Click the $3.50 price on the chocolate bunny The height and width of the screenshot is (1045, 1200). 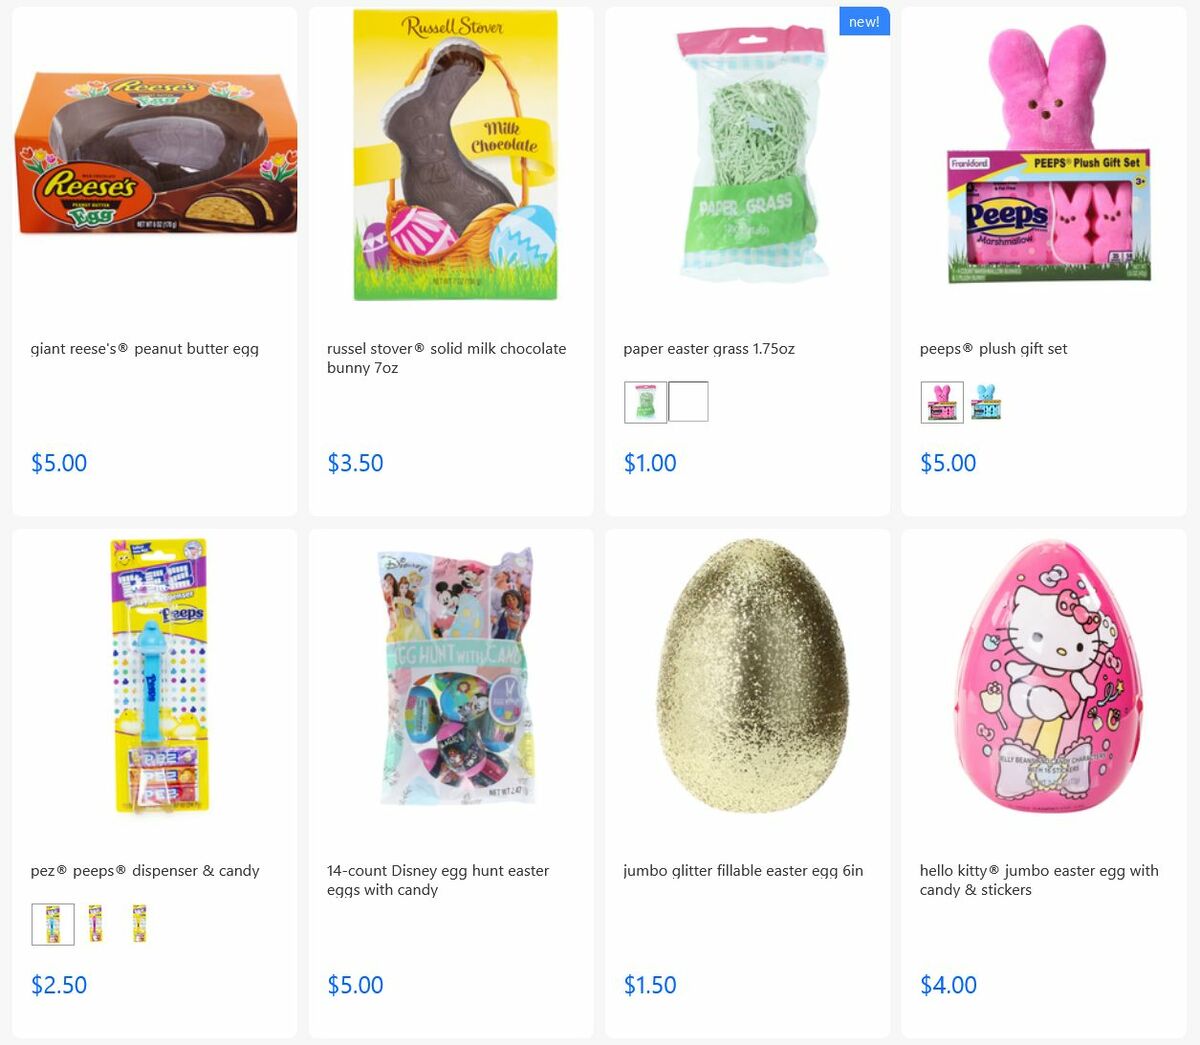click(355, 462)
